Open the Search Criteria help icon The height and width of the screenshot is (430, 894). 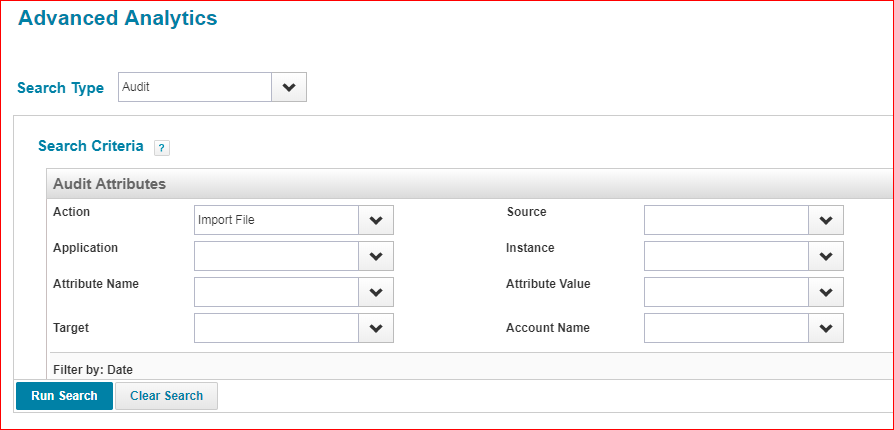[162, 148]
